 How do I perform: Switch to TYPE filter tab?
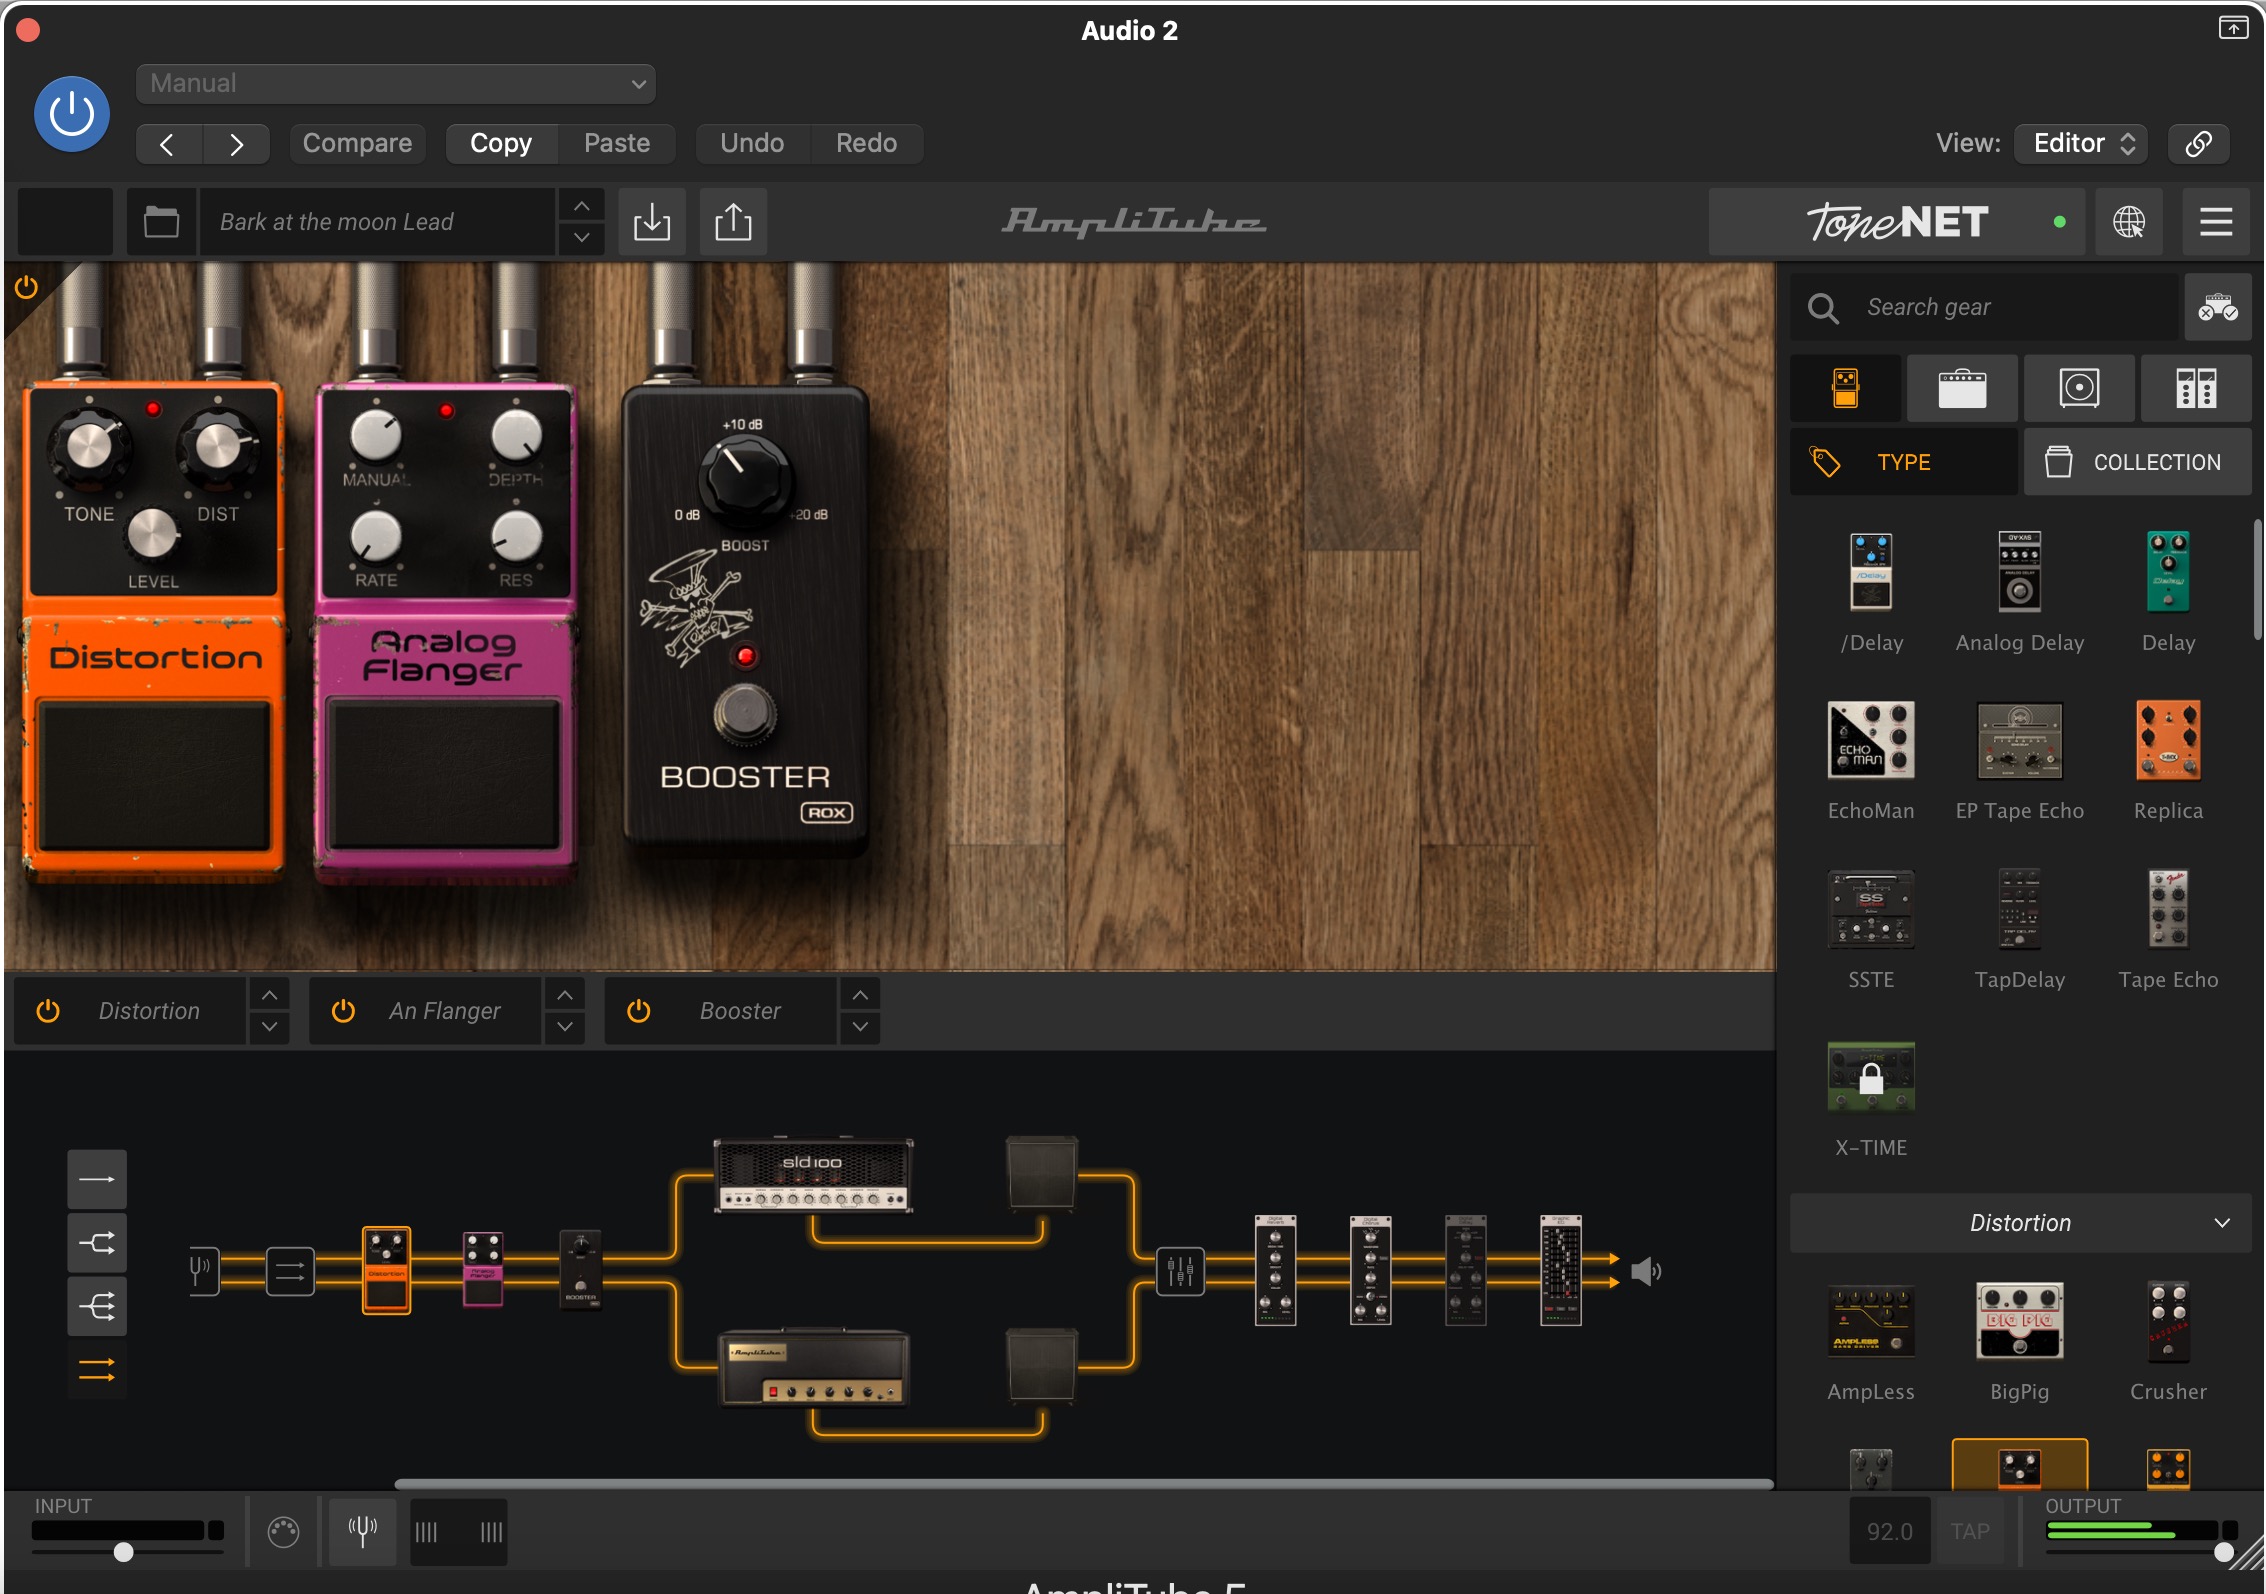1903,462
